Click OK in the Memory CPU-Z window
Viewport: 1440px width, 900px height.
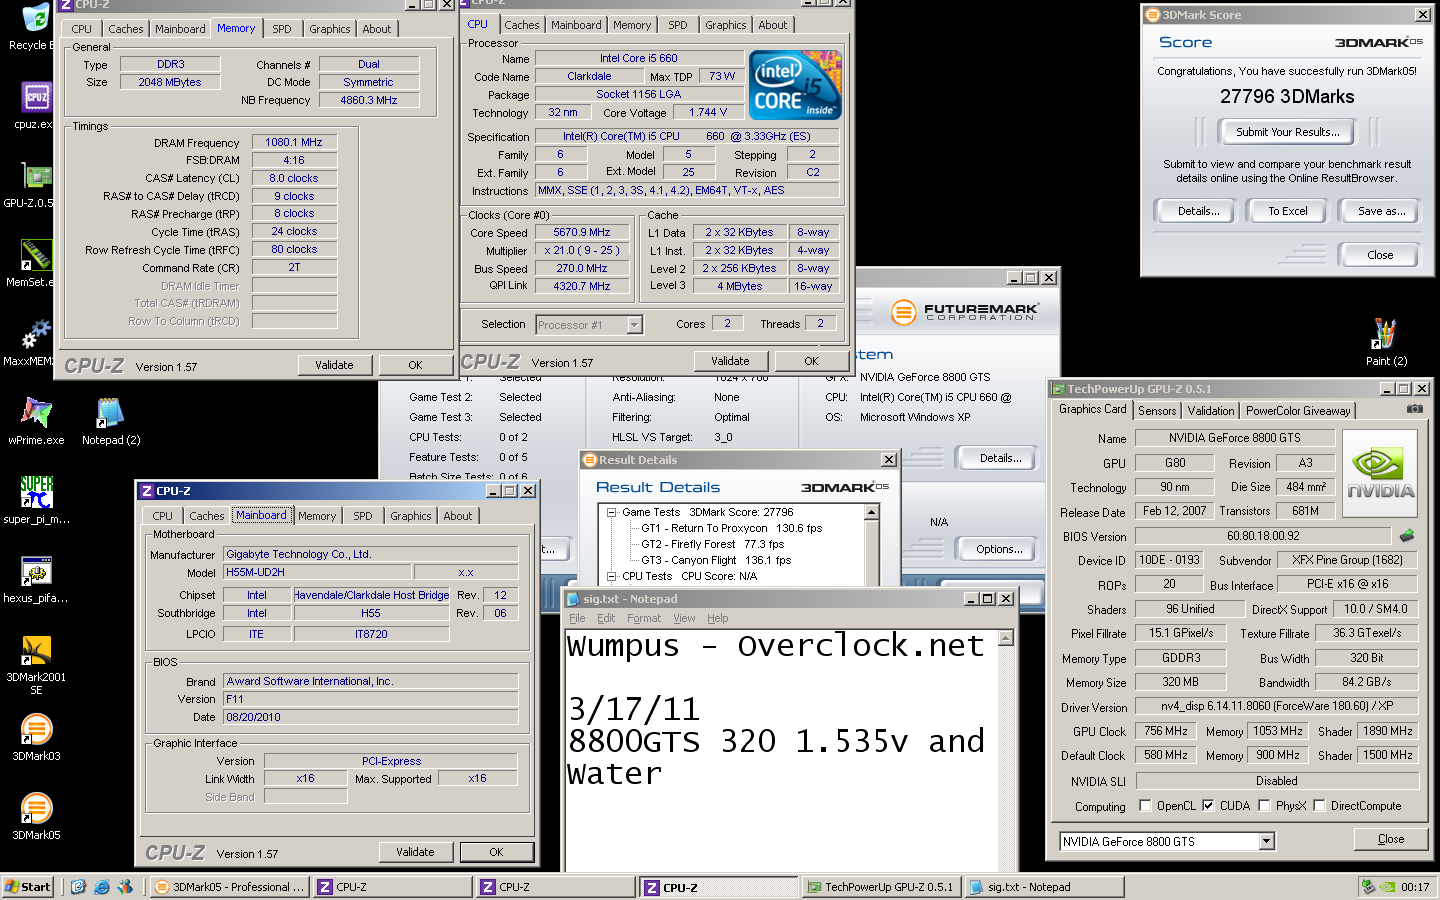pyautogui.click(x=415, y=365)
